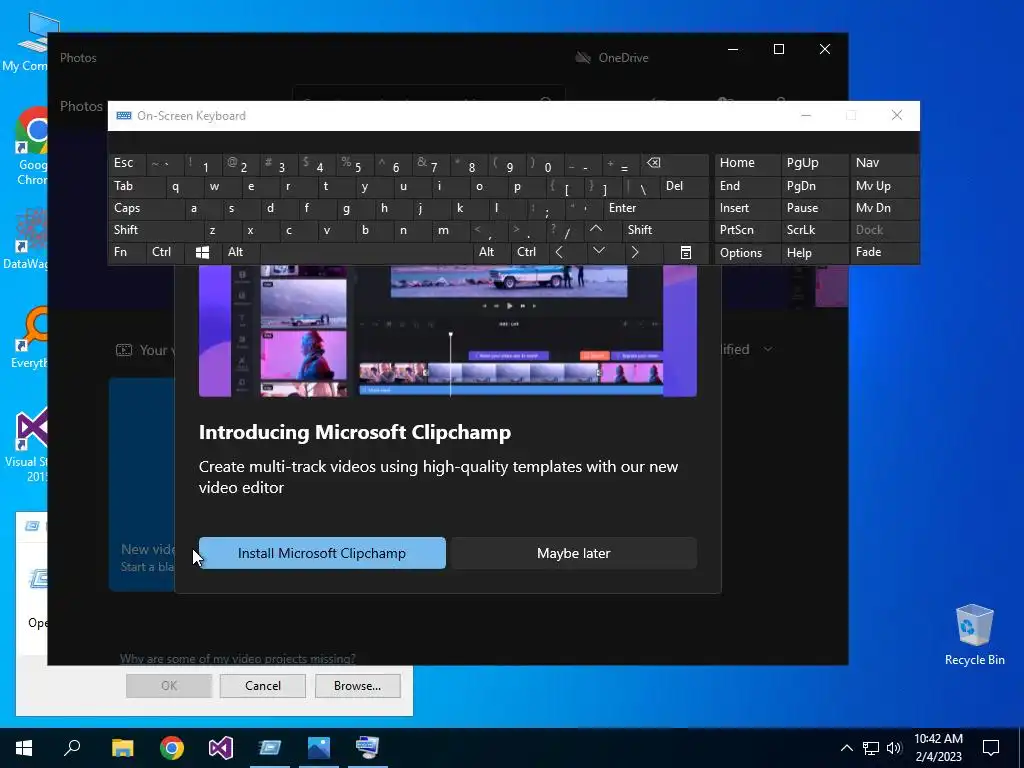1024x768 pixels.
Task: Open the notification center icon
Action: tap(991, 748)
